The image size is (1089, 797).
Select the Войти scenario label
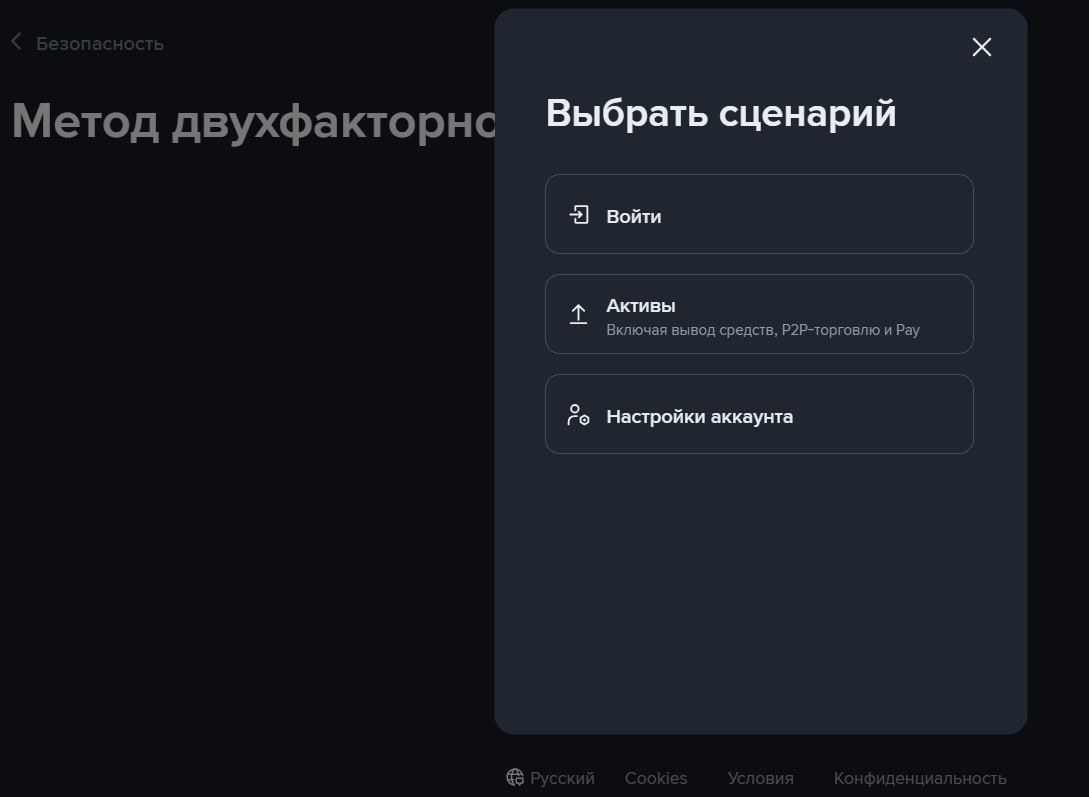tap(633, 216)
